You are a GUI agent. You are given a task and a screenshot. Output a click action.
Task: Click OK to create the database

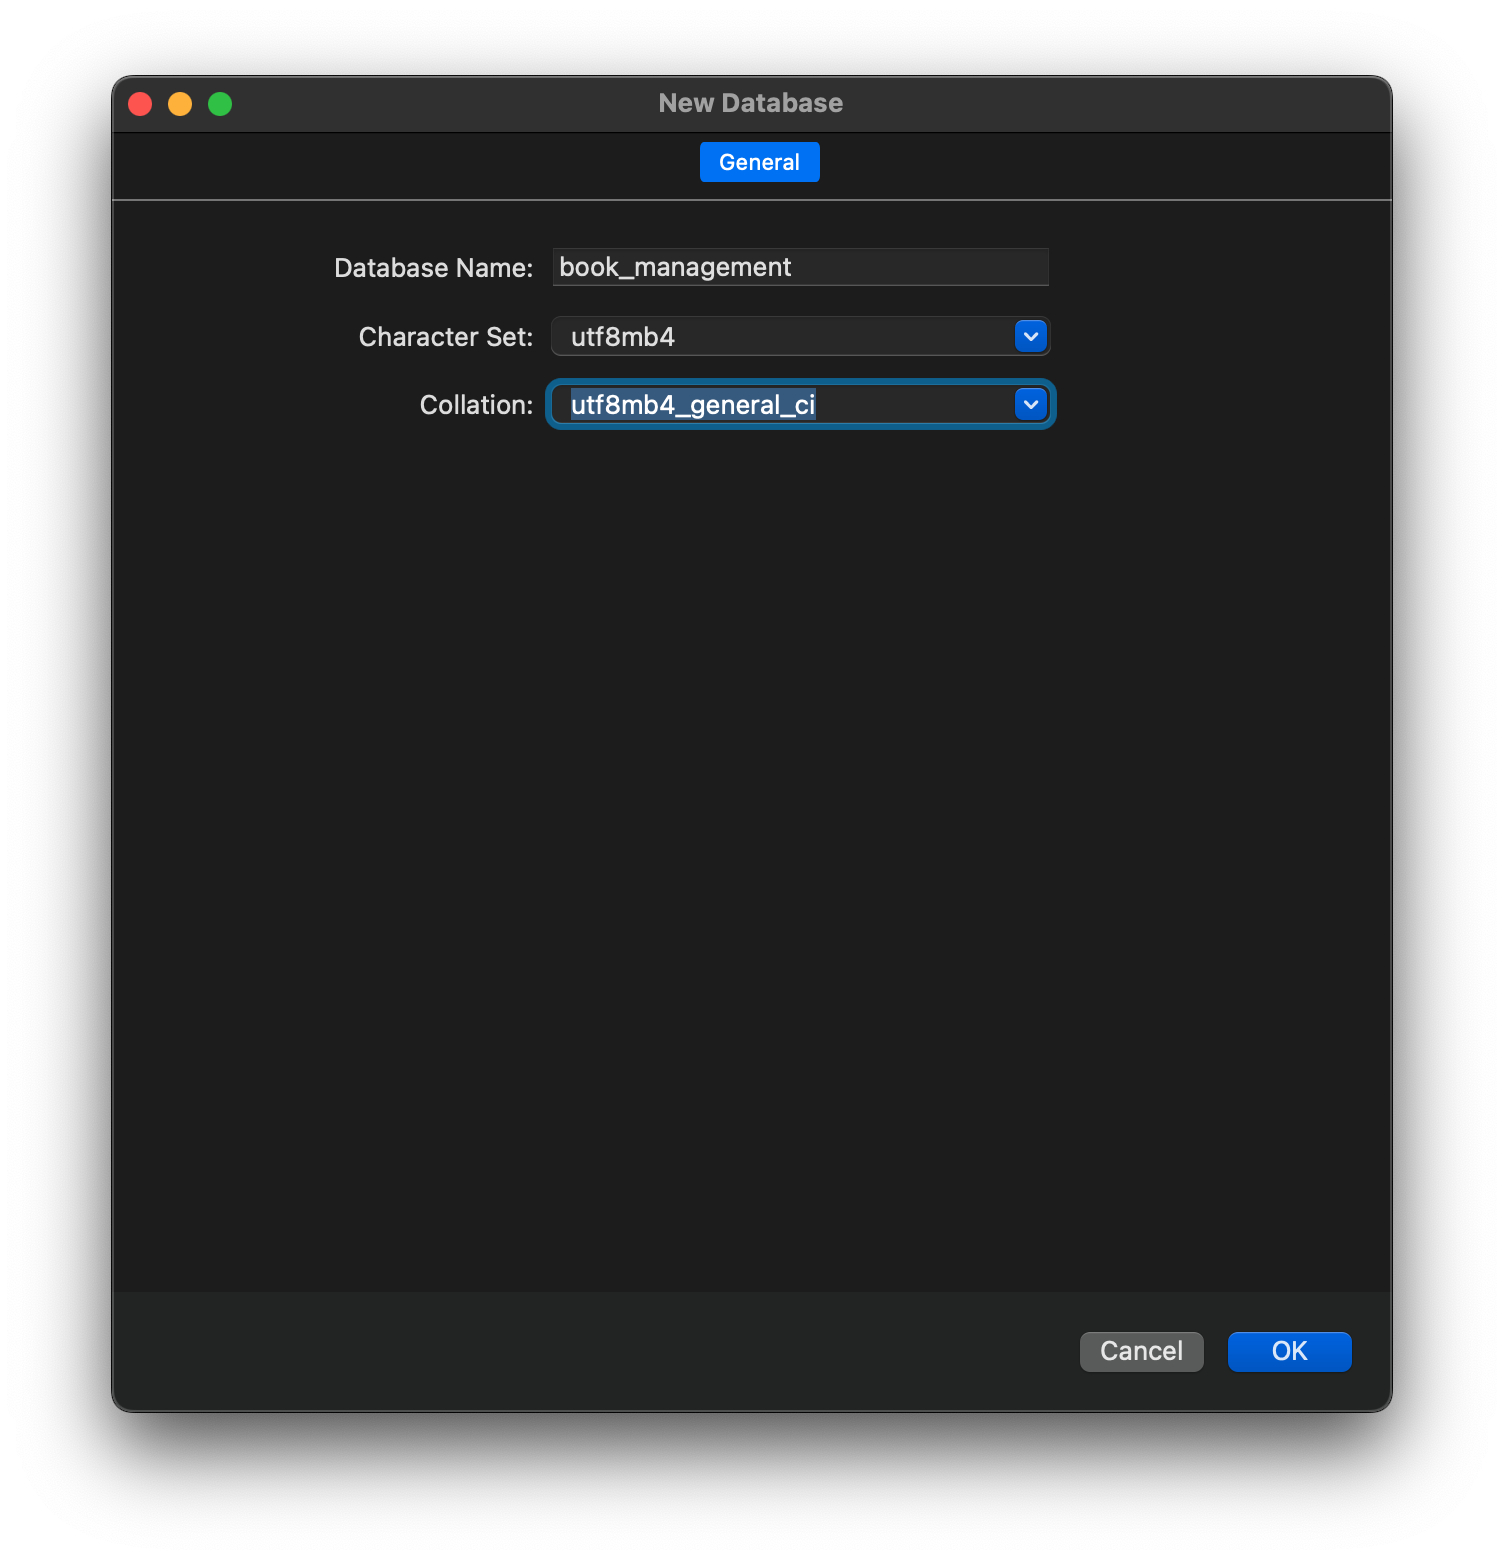(1289, 1351)
